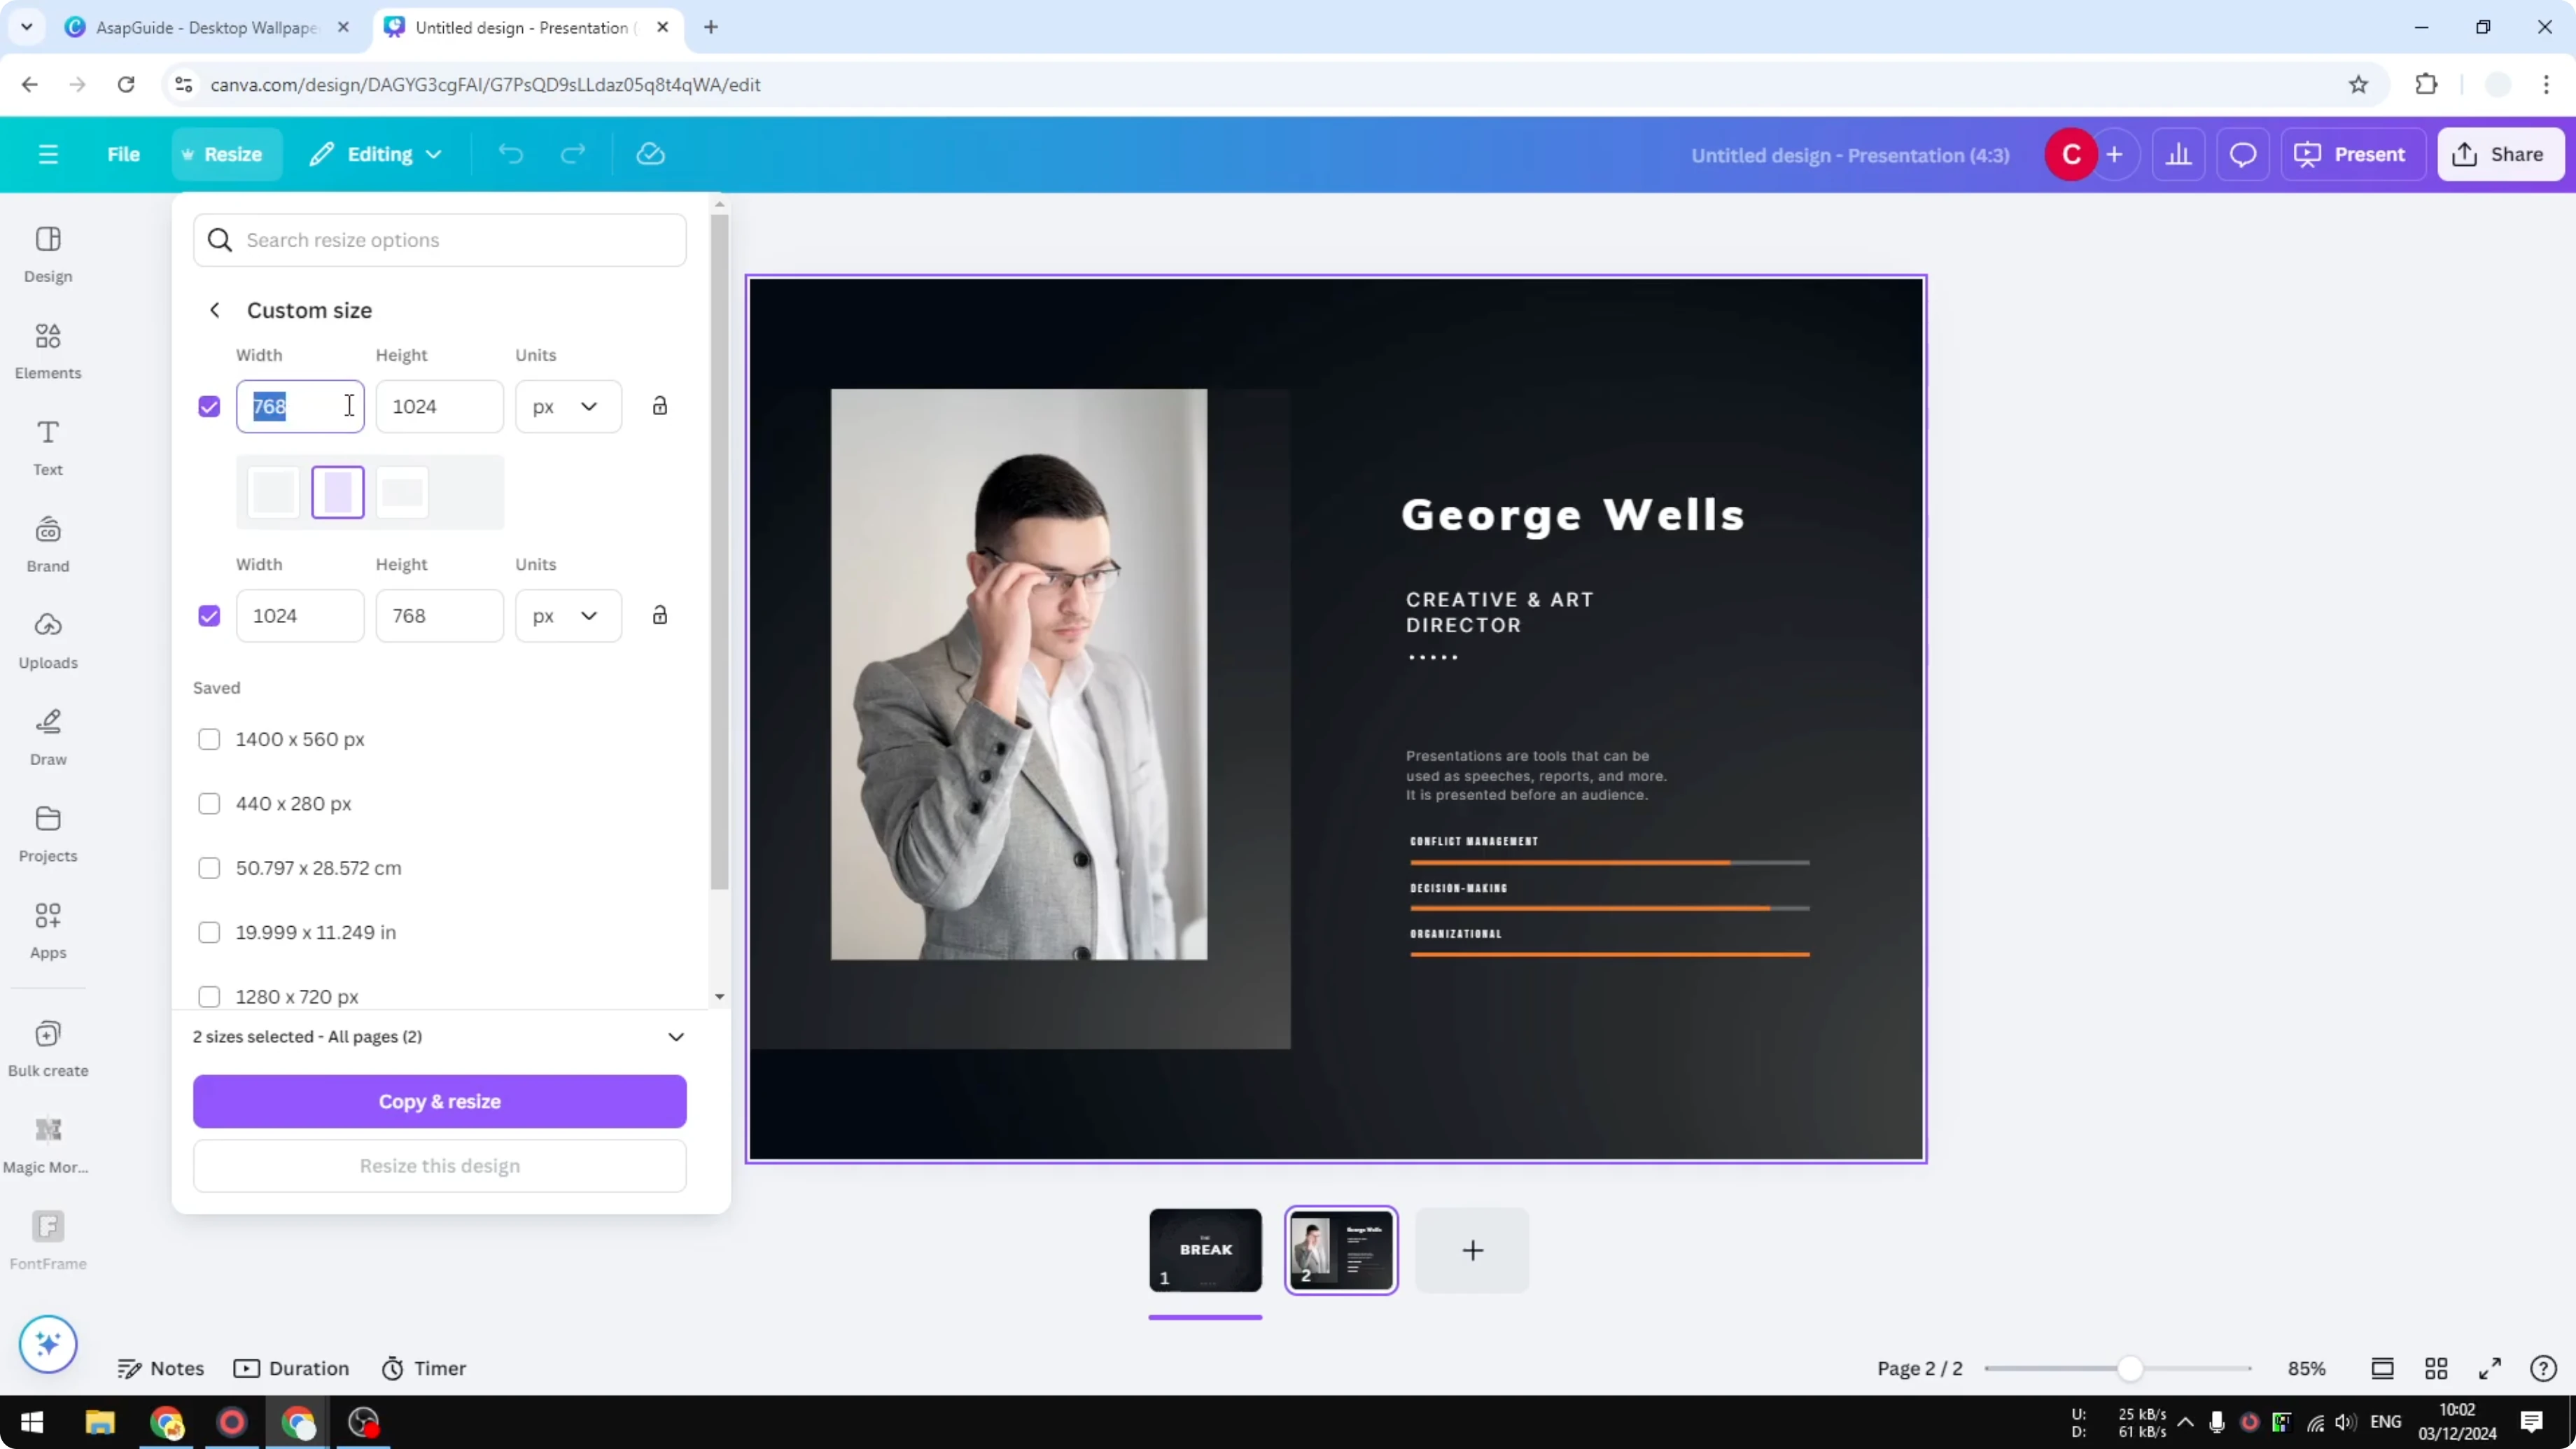Image resolution: width=2576 pixels, height=1449 pixels.
Task: Uncheck the 768 x 1024 size
Action: coord(209,406)
